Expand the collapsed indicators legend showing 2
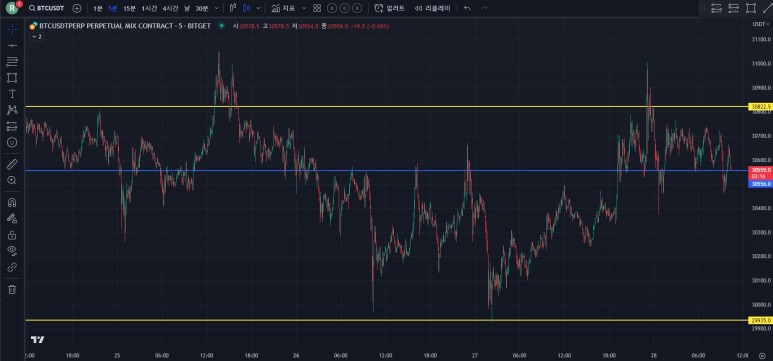Image resolution: width=773 pixels, height=361 pixels. coord(36,36)
